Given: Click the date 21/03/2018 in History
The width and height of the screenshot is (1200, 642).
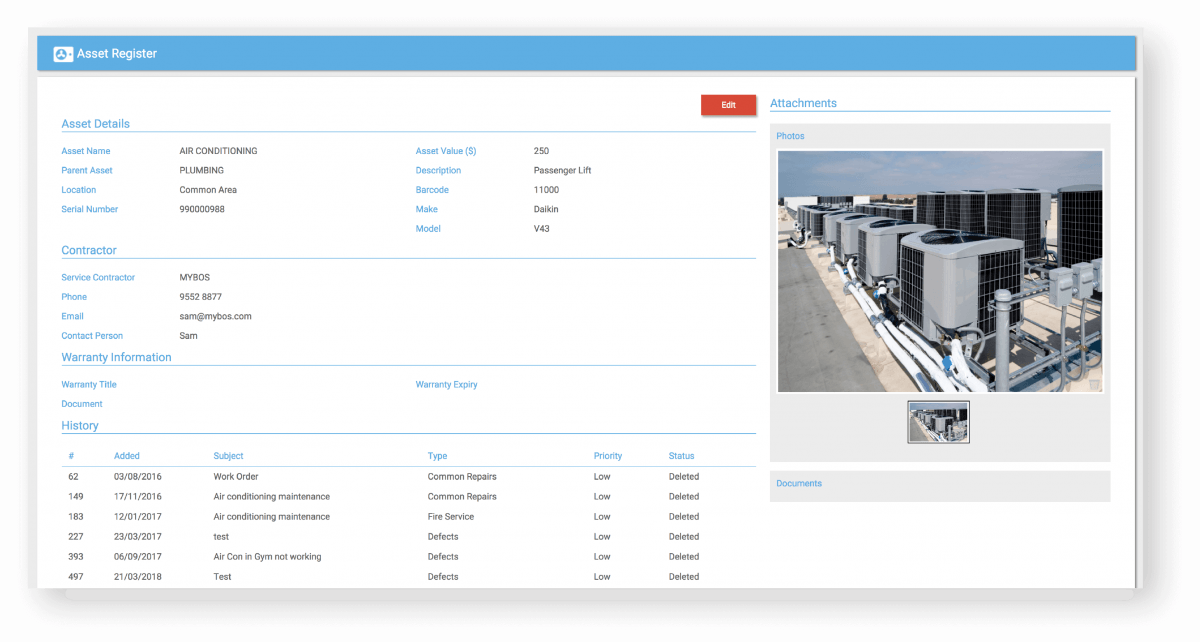Looking at the screenshot, I should [138, 577].
